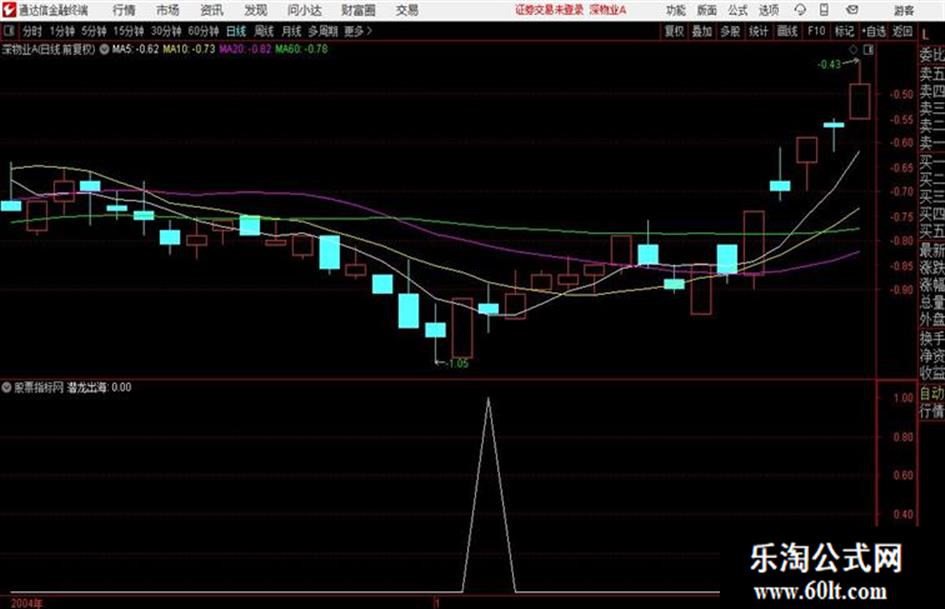Click the L label atop the side panel
945x609 pixels.
(x=925, y=36)
